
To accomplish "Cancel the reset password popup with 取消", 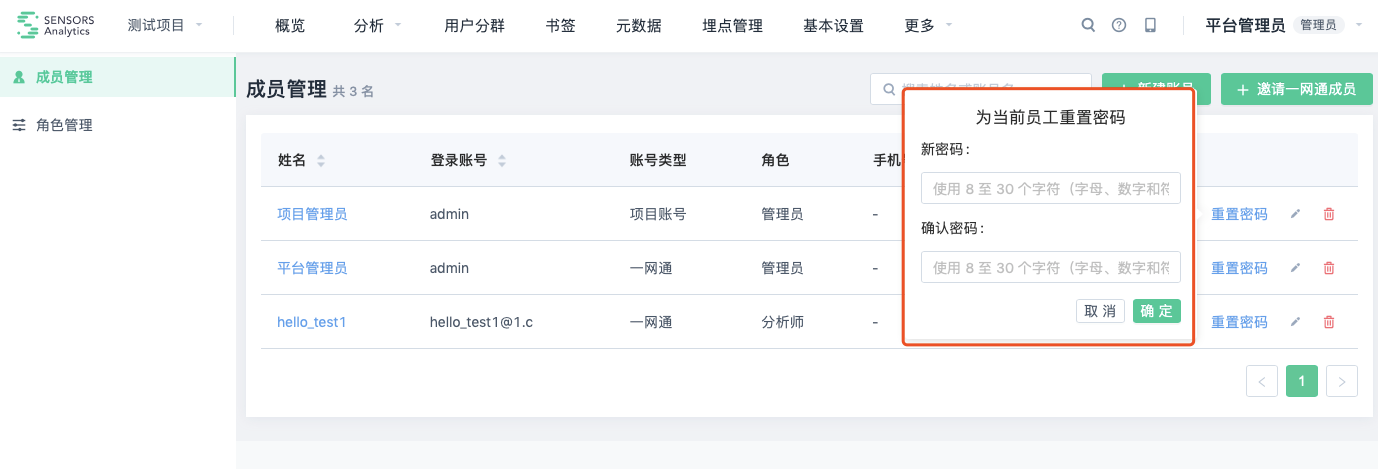I will (x=1101, y=311).
